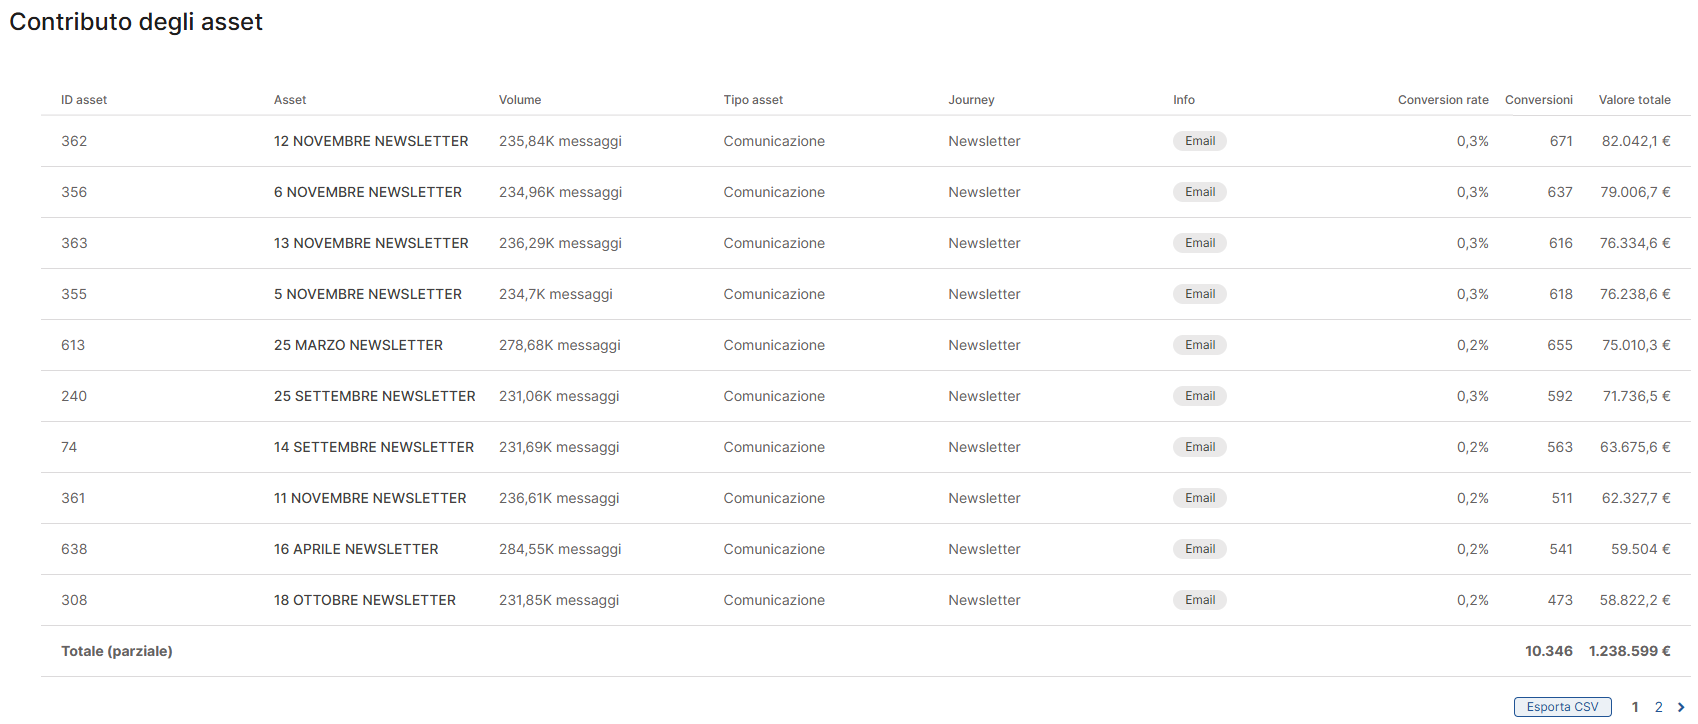This screenshot has height=724, width=1698.
Task: Open page 1 in pagination
Action: [x=1635, y=707]
